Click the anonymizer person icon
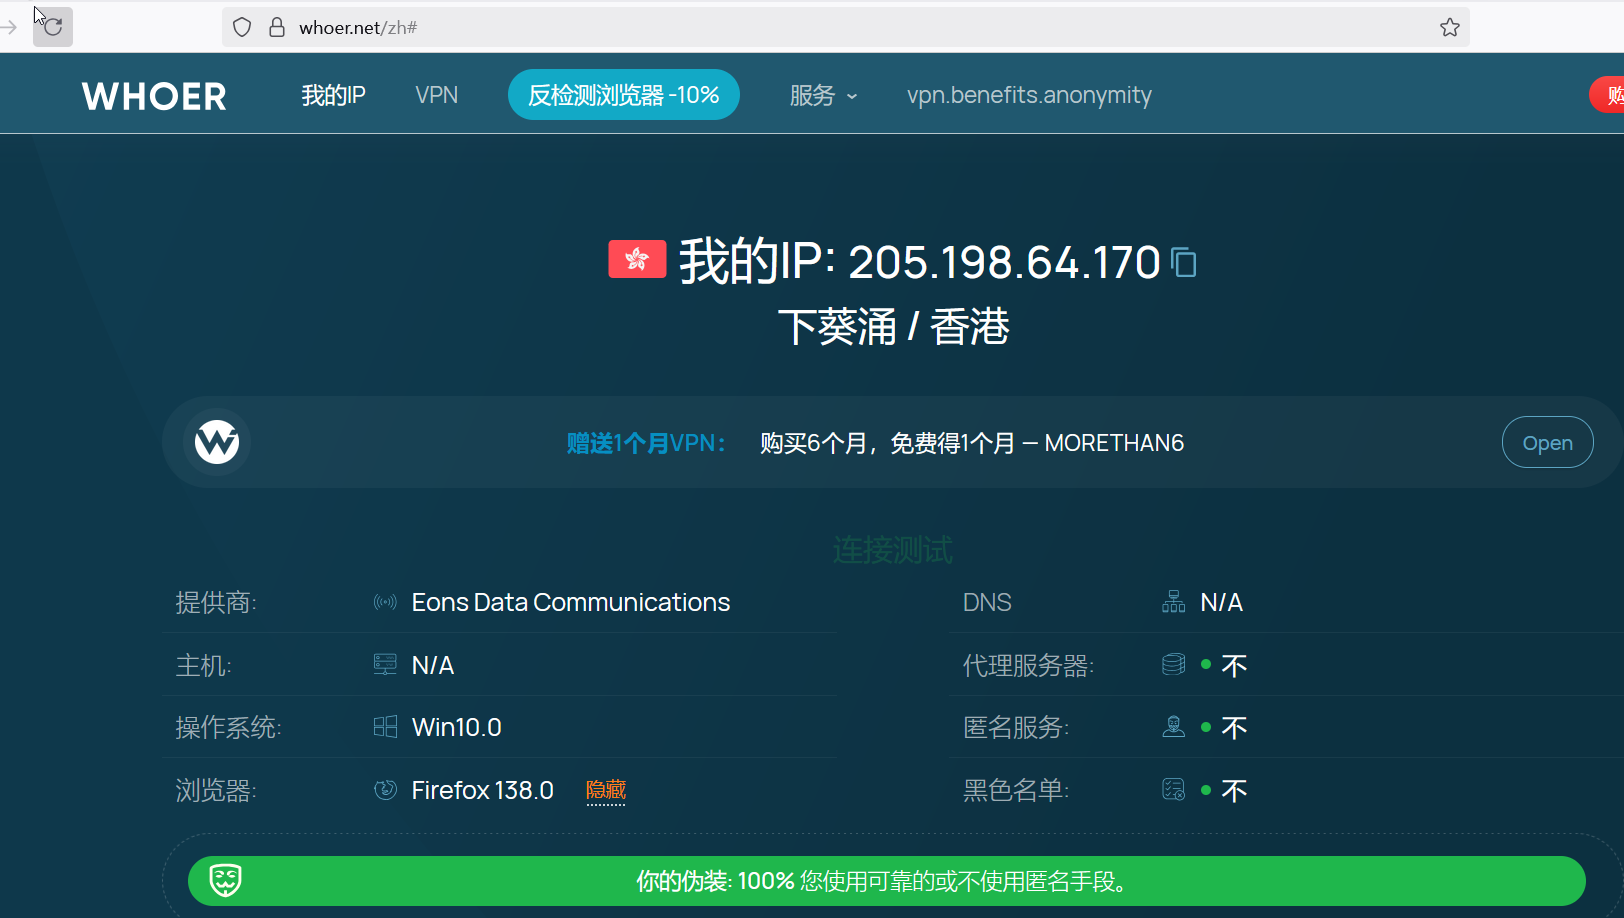This screenshot has width=1624, height=918. click(x=1174, y=727)
